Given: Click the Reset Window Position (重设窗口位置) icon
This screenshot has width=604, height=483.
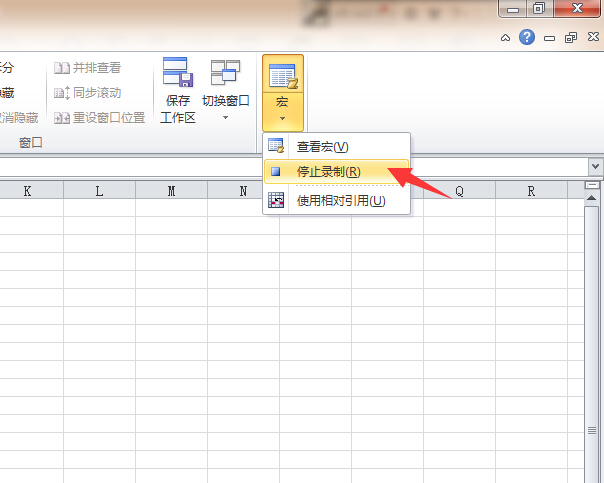Looking at the screenshot, I should pyautogui.click(x=62, y=117).
